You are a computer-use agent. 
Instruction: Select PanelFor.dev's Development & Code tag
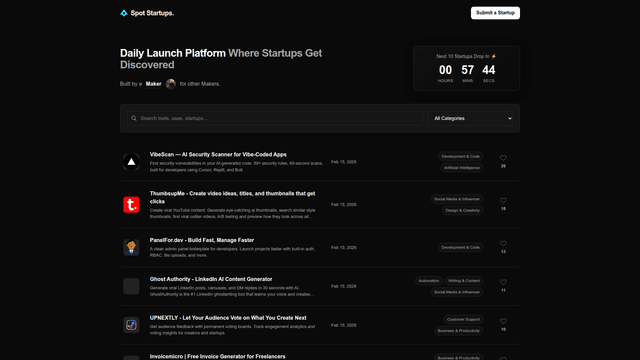pyautogui.click(x=460, y=247)
